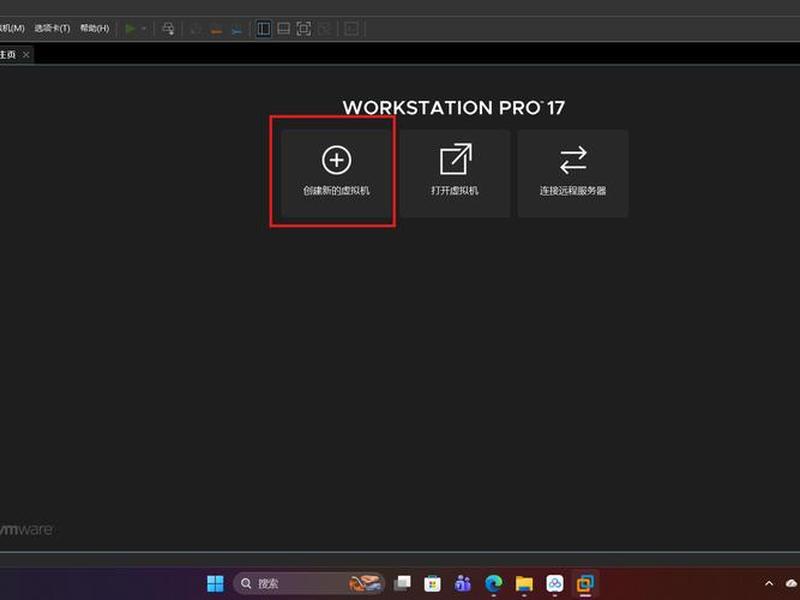Open File Explorer from taskbar
Image resolution: width=800 pixels, height=600 pixels.
[524, 583]
